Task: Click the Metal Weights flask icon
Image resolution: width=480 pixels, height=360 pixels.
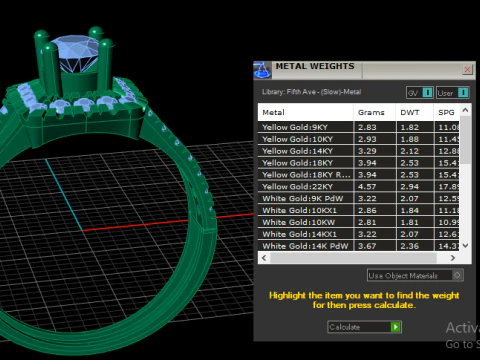Action: (x=262, y=70)
